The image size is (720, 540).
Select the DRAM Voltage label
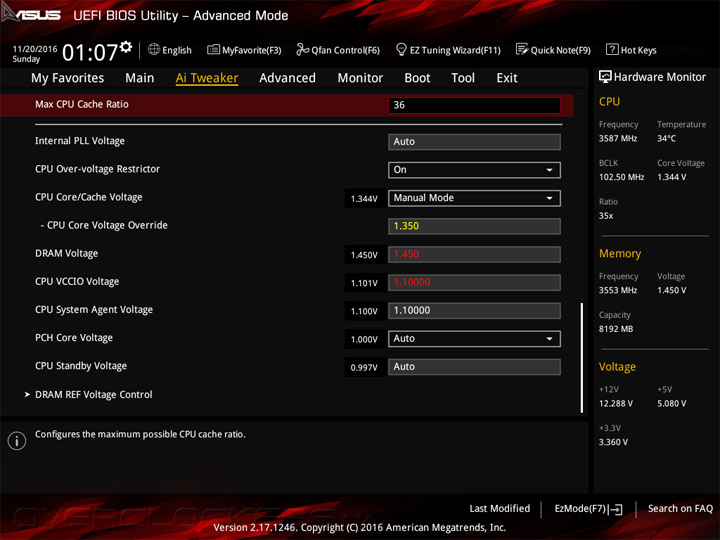67,253
